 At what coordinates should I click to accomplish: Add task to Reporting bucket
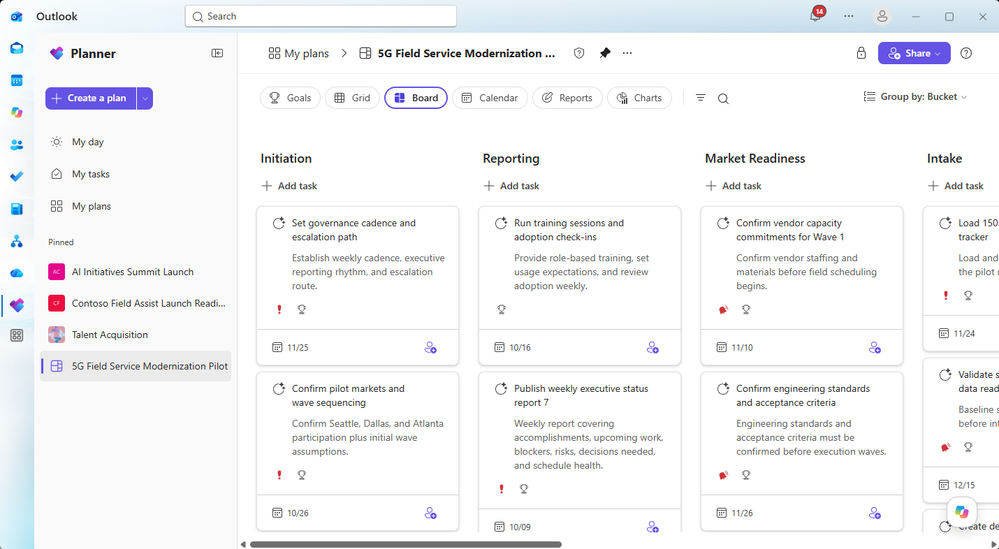click(x=512, y=186)
